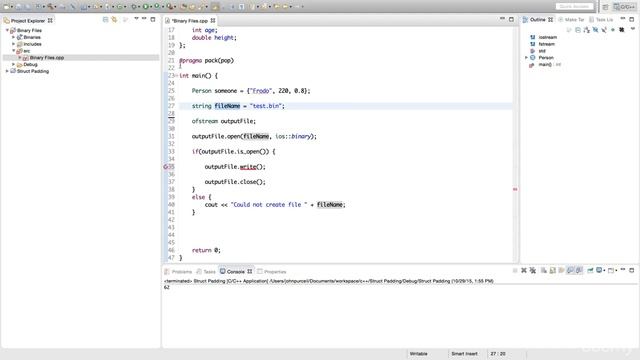This screenshot has width=640, height=360.
Task: Click "test.bin" string on line 27
Action: point(265,106)
